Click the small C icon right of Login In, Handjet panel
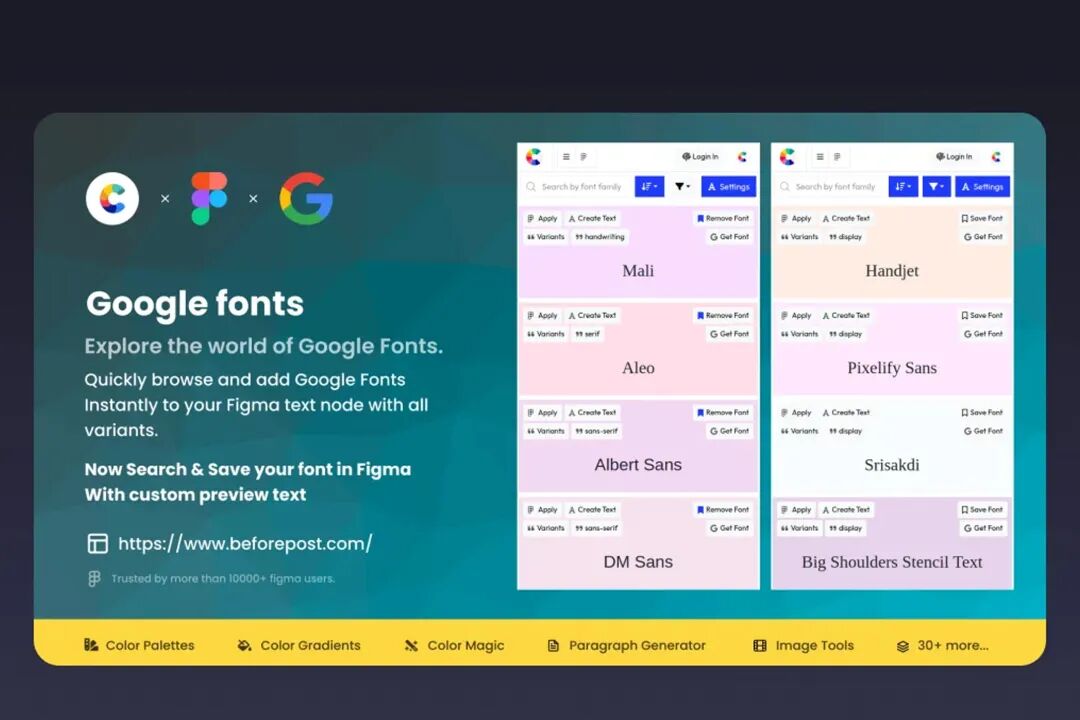The image size is (1080, 720). click(x=996, y=157)
